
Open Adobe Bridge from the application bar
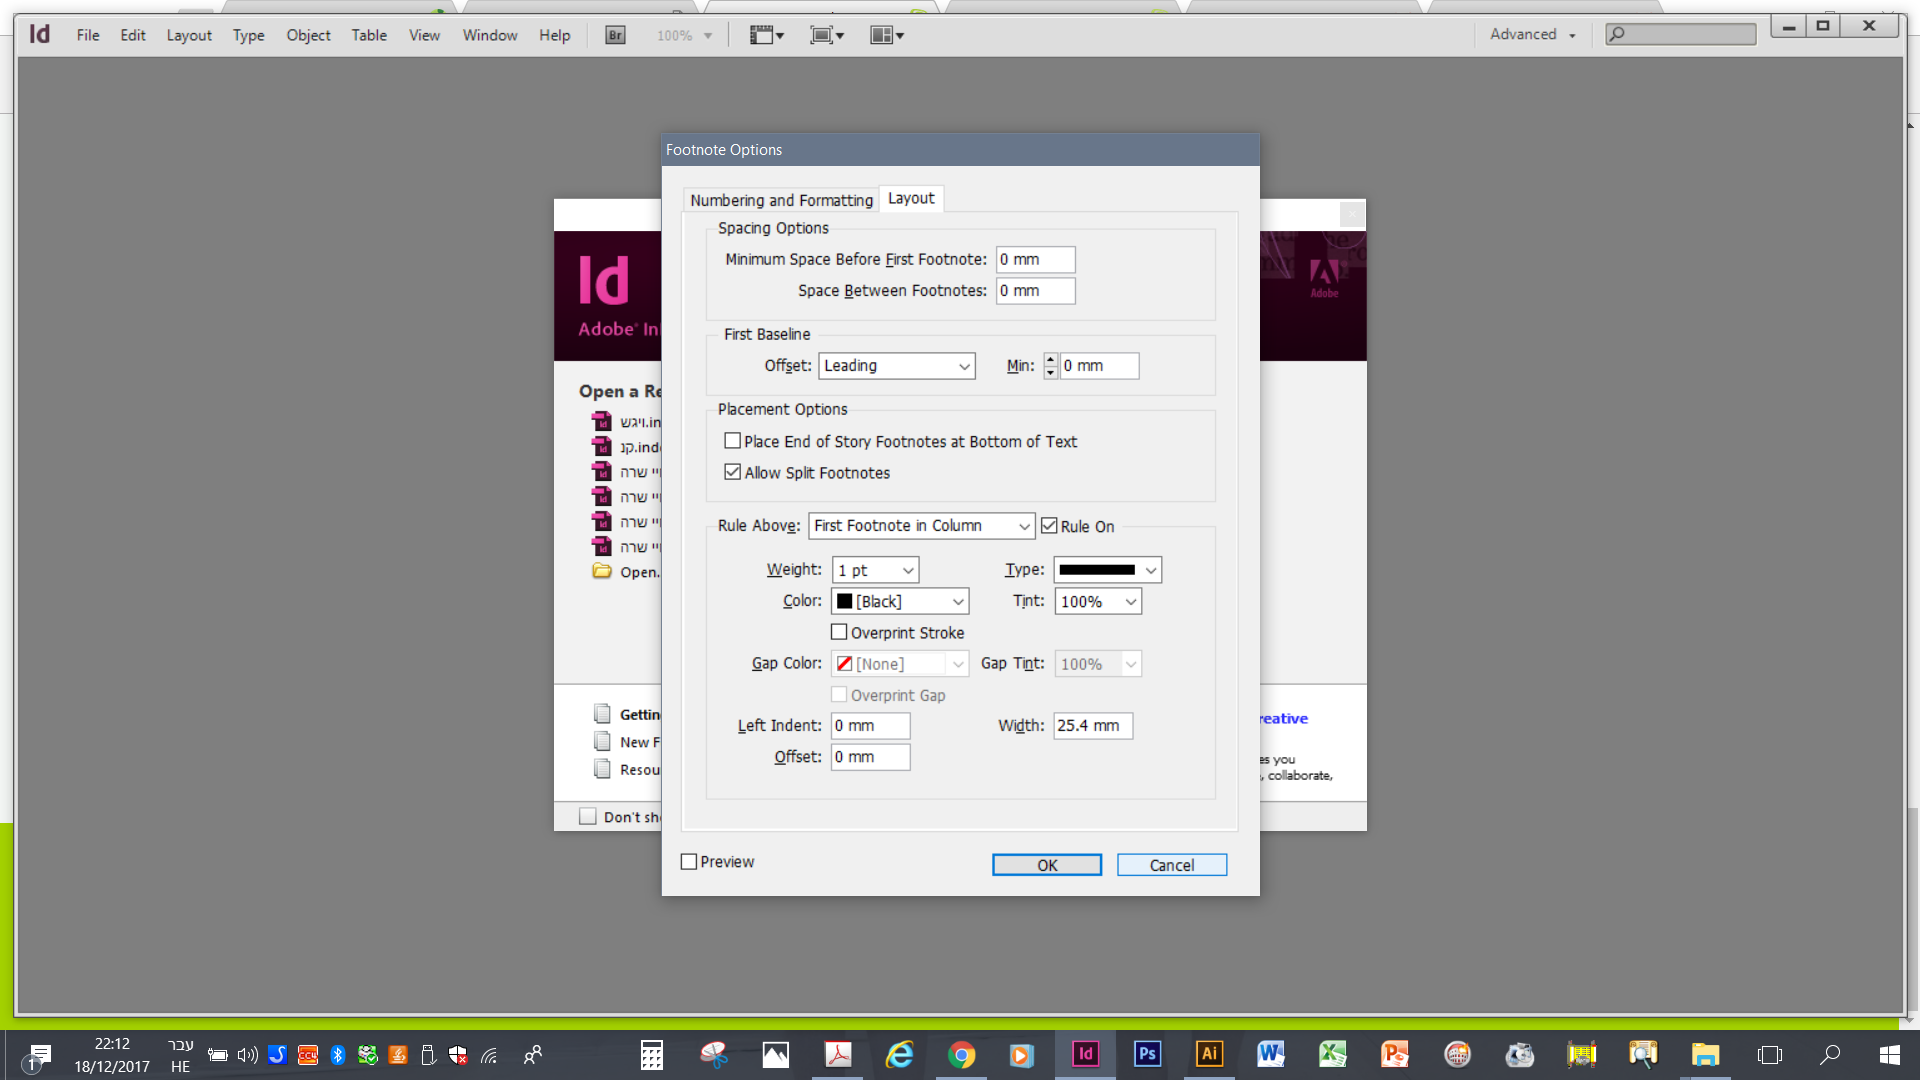coord(615,35)
